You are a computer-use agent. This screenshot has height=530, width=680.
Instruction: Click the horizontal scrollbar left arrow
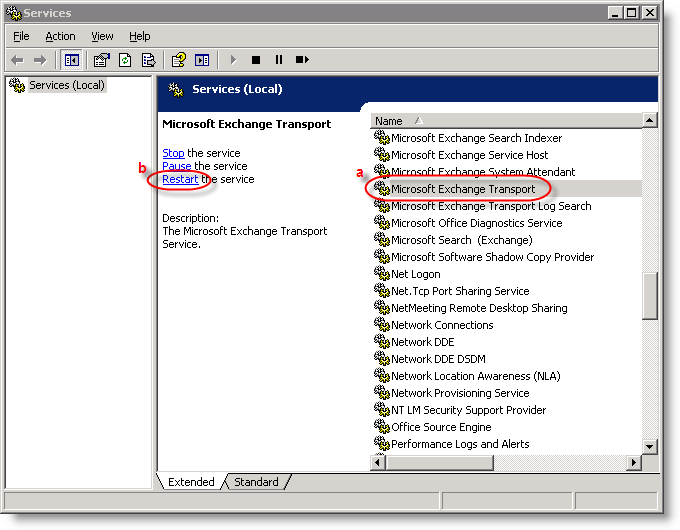(x=378, y=462)
